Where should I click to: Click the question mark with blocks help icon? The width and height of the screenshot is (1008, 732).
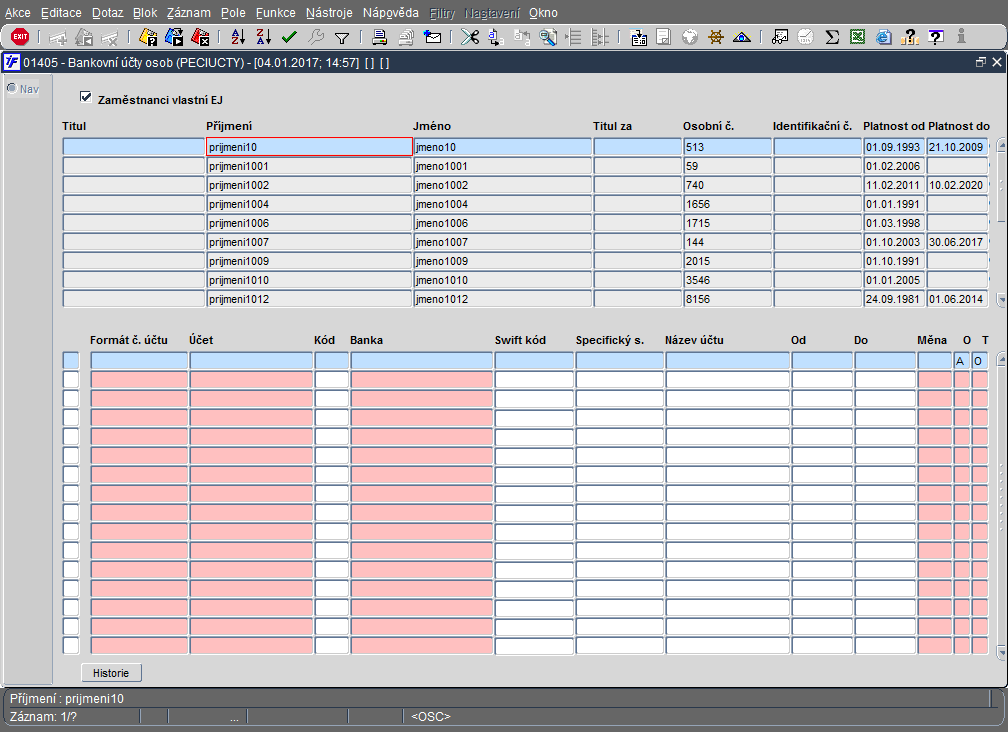pyautogui.click(x=910, y=37)
